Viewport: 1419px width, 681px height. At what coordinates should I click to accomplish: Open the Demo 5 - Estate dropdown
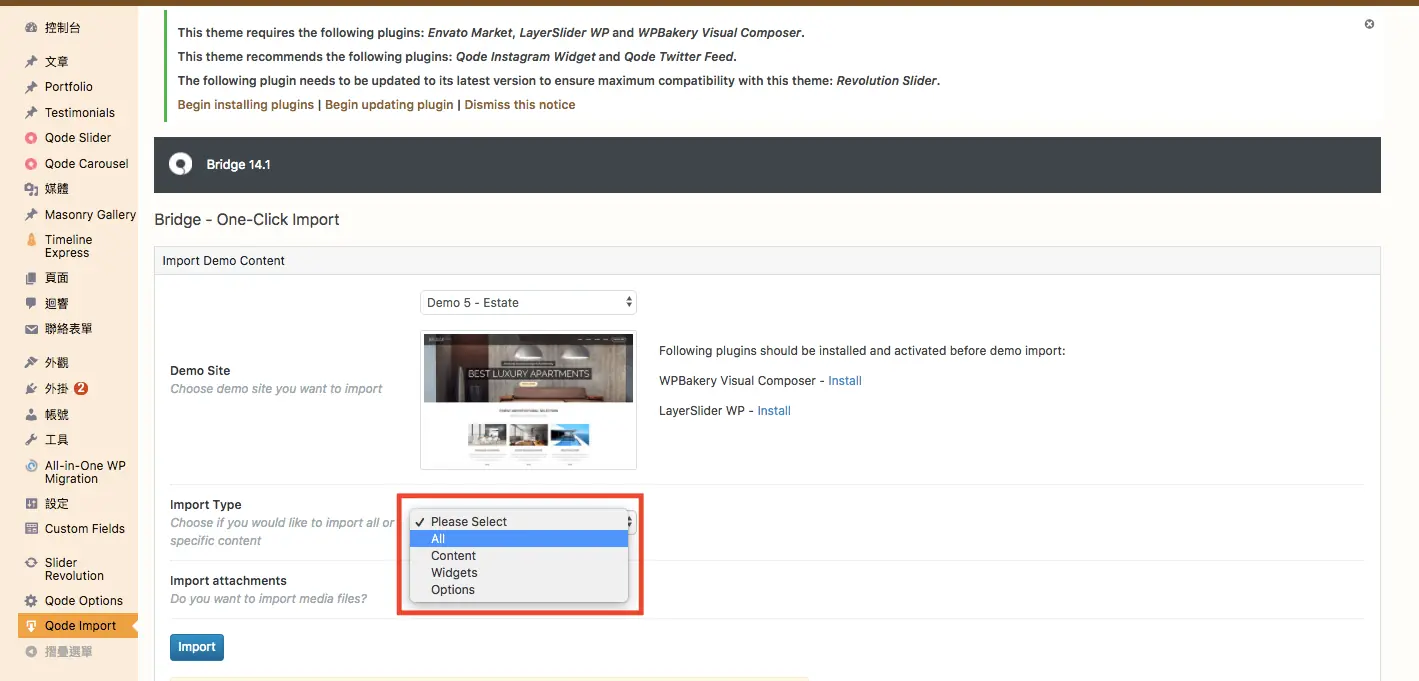[528, 302]
